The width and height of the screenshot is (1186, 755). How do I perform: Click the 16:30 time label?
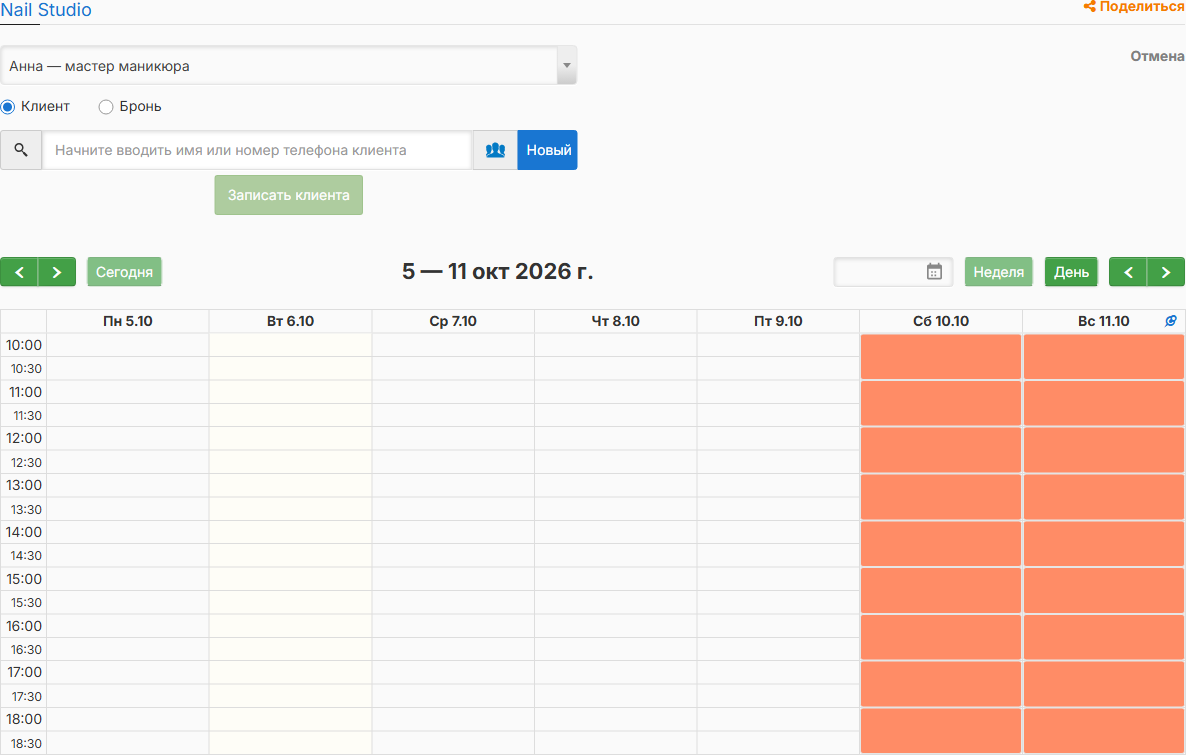[26, 649]
